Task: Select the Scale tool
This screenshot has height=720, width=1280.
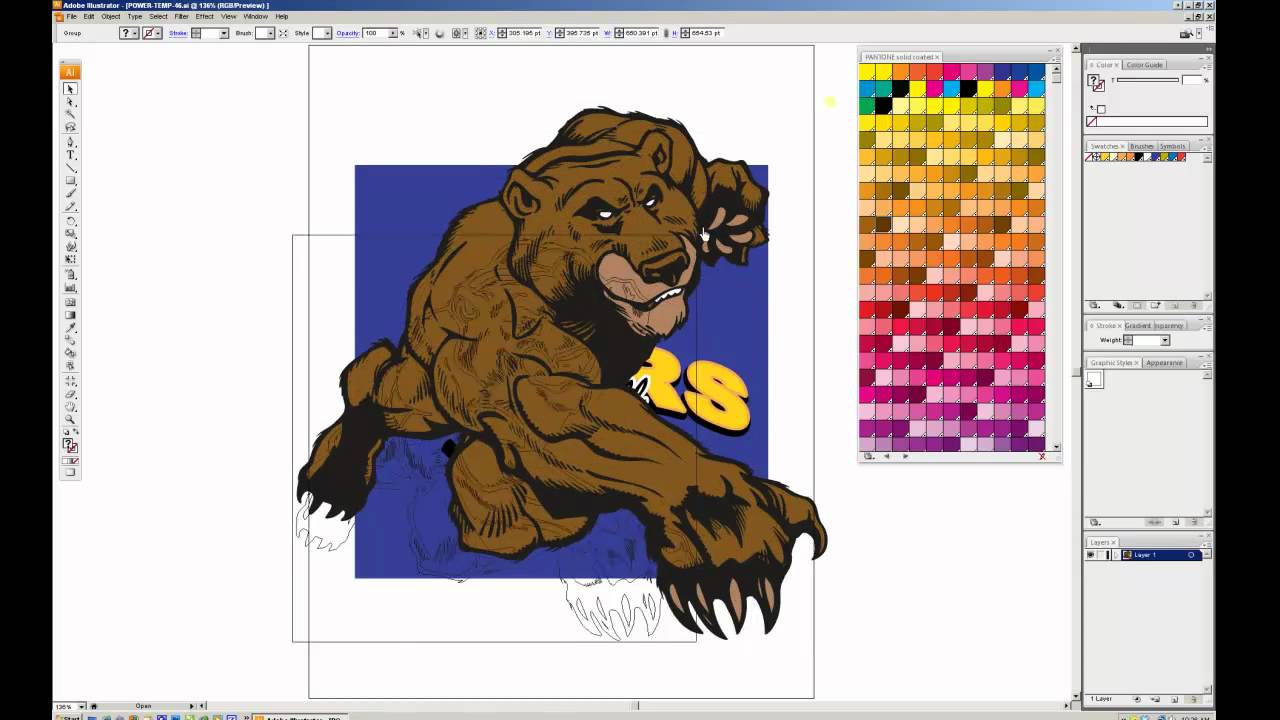Action: click(x=70, y=233)
